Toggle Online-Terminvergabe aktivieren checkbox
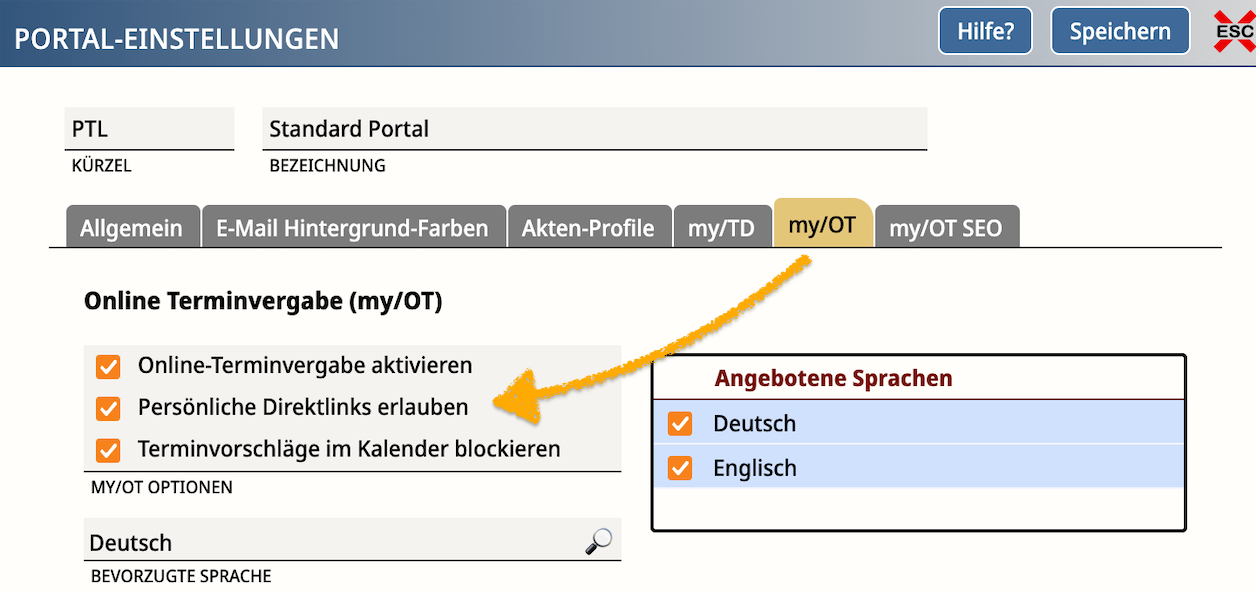The width and height of the screenshot is (1256, 592). point(108,366)
